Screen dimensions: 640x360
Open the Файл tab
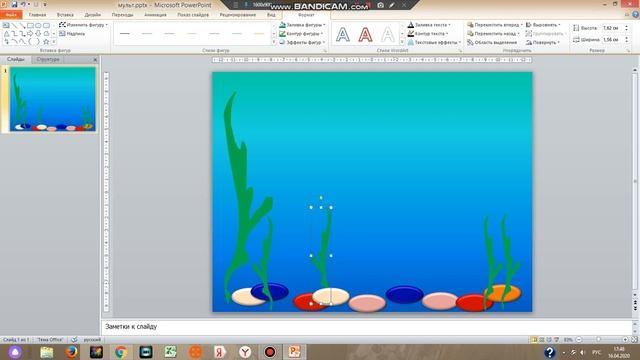click(11, 15)
